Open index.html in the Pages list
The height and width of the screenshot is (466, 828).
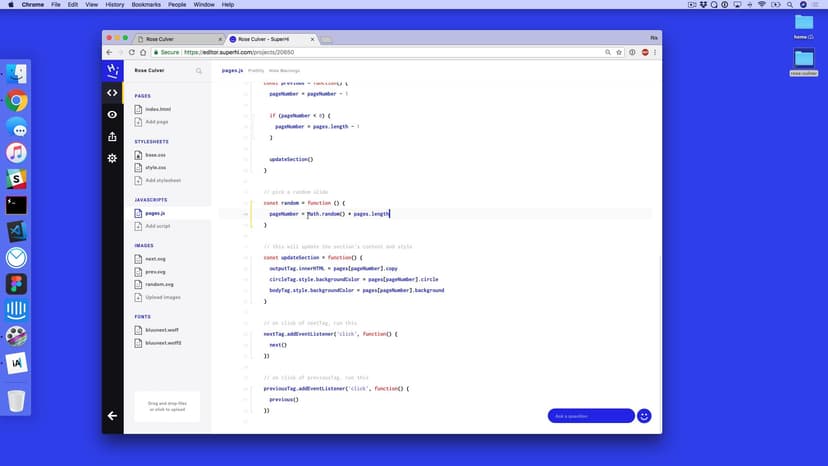coord(158,109)
